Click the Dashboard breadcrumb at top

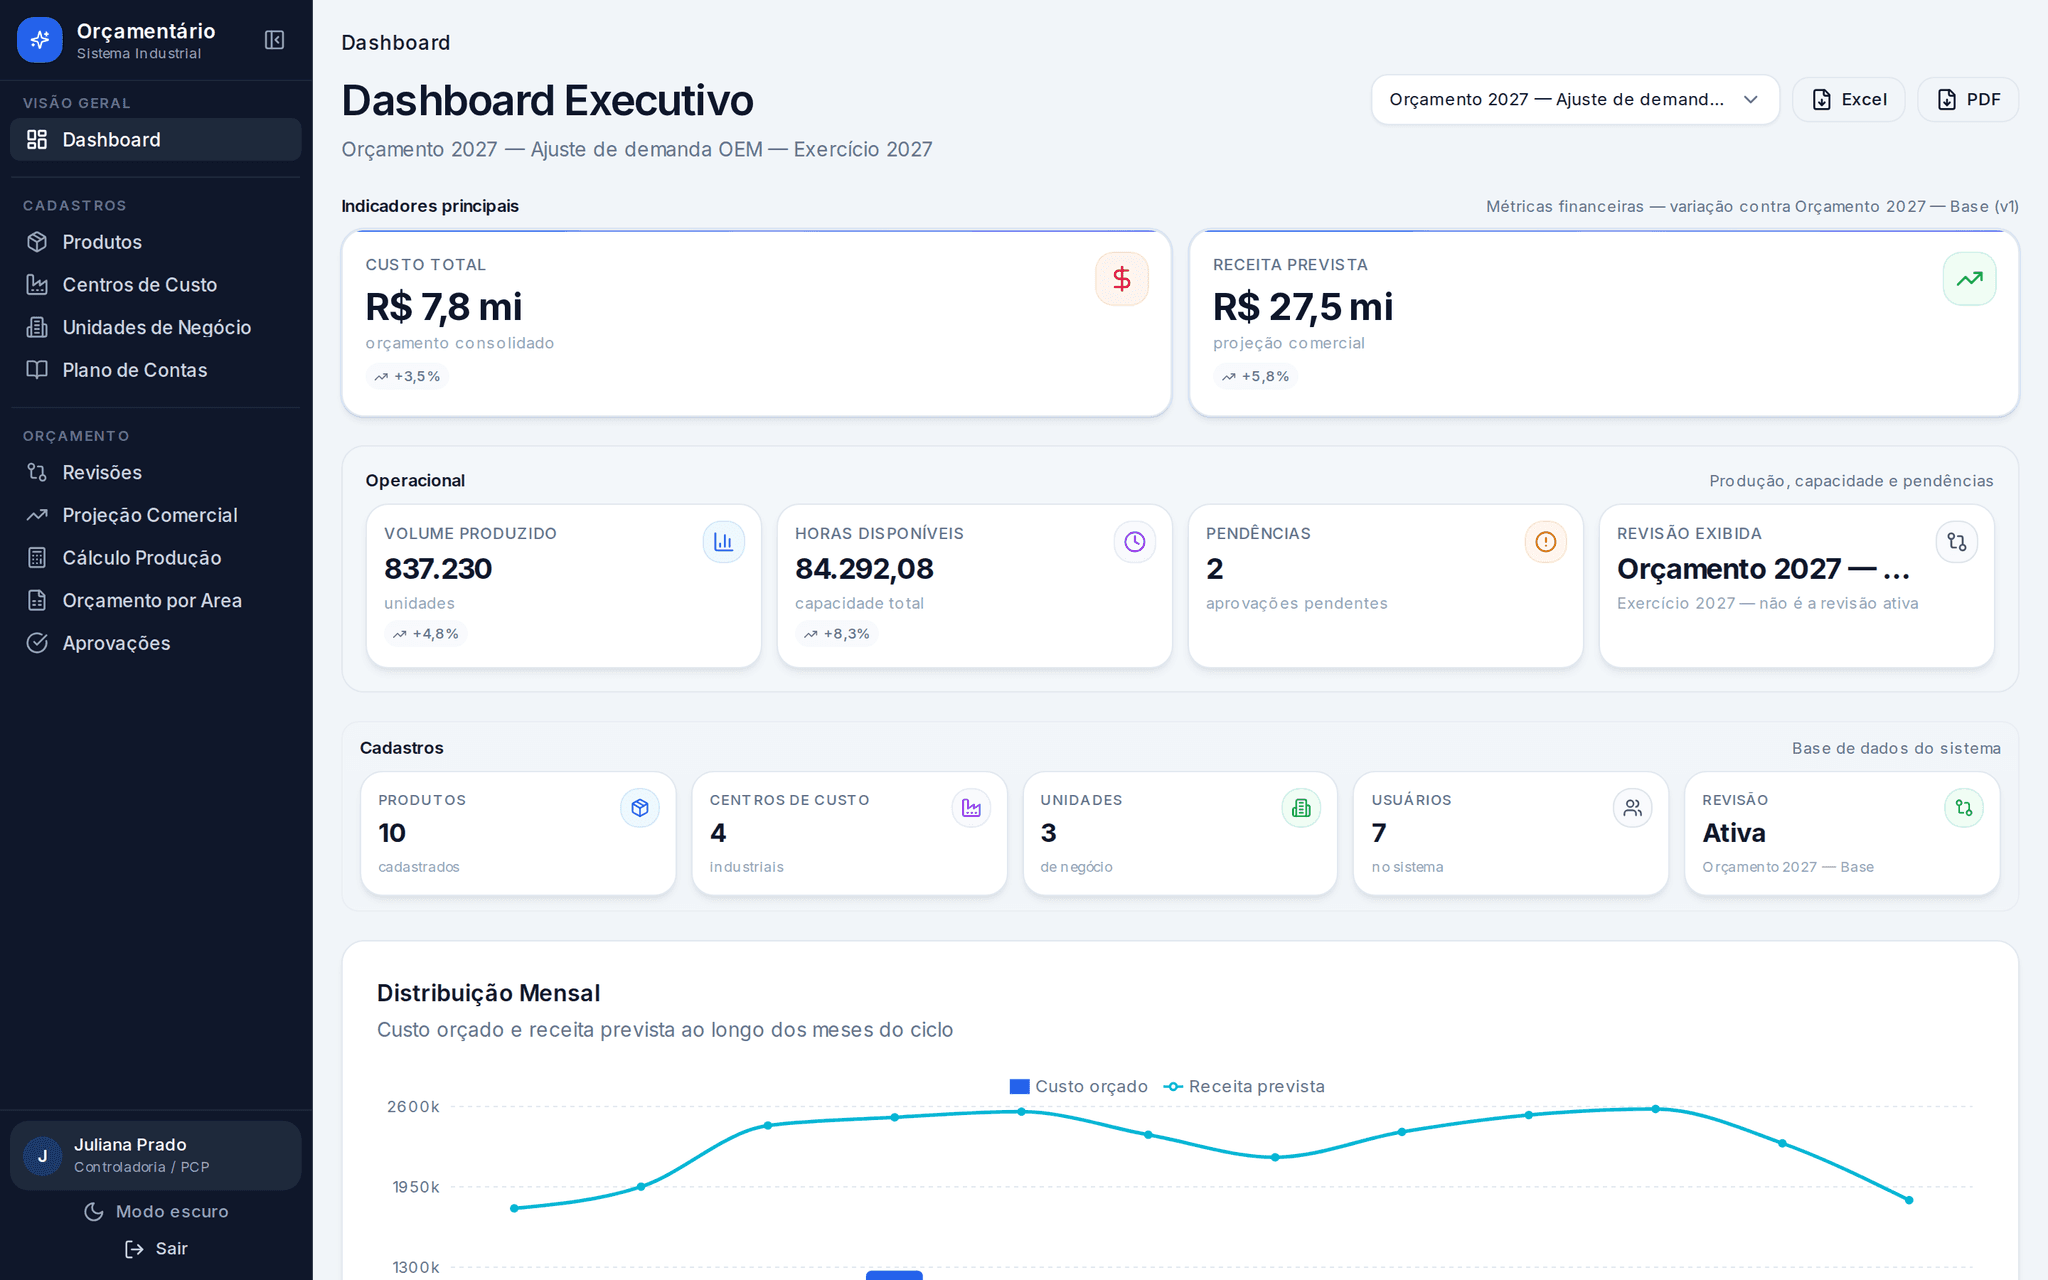(x=396, y=42)
